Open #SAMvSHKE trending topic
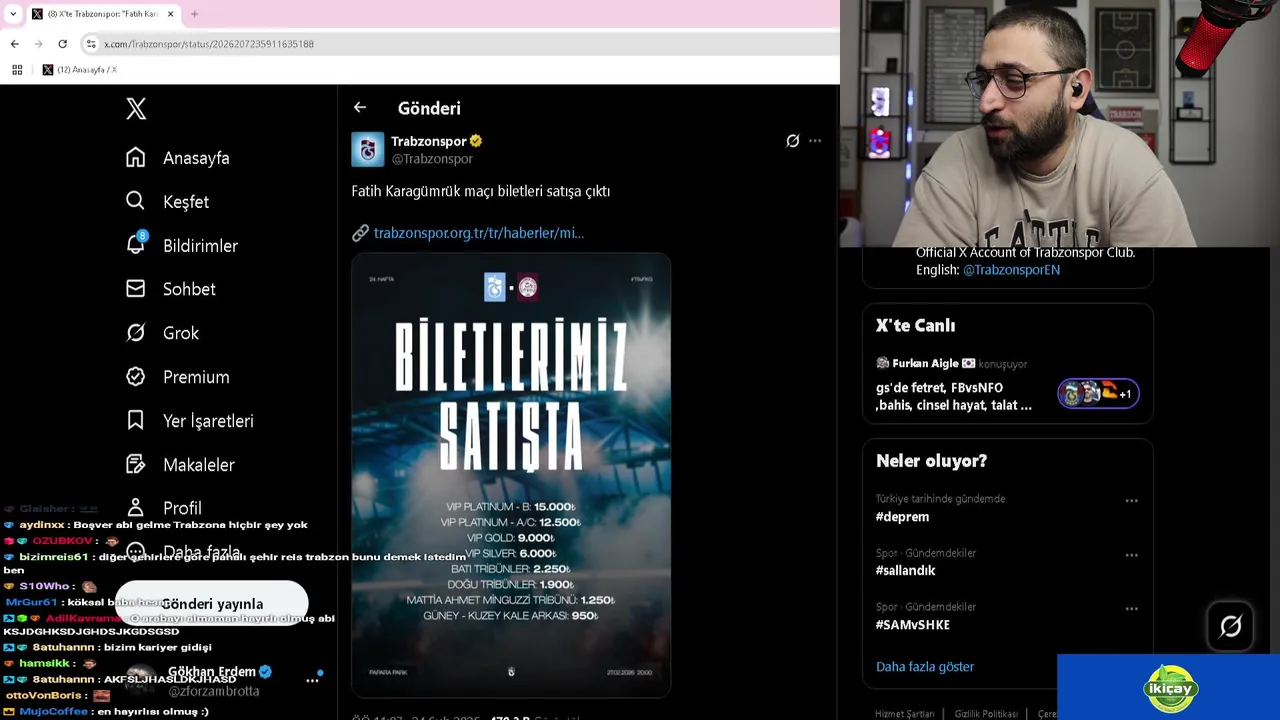Viewport: 1280px width, 720px height. (913, 625)
